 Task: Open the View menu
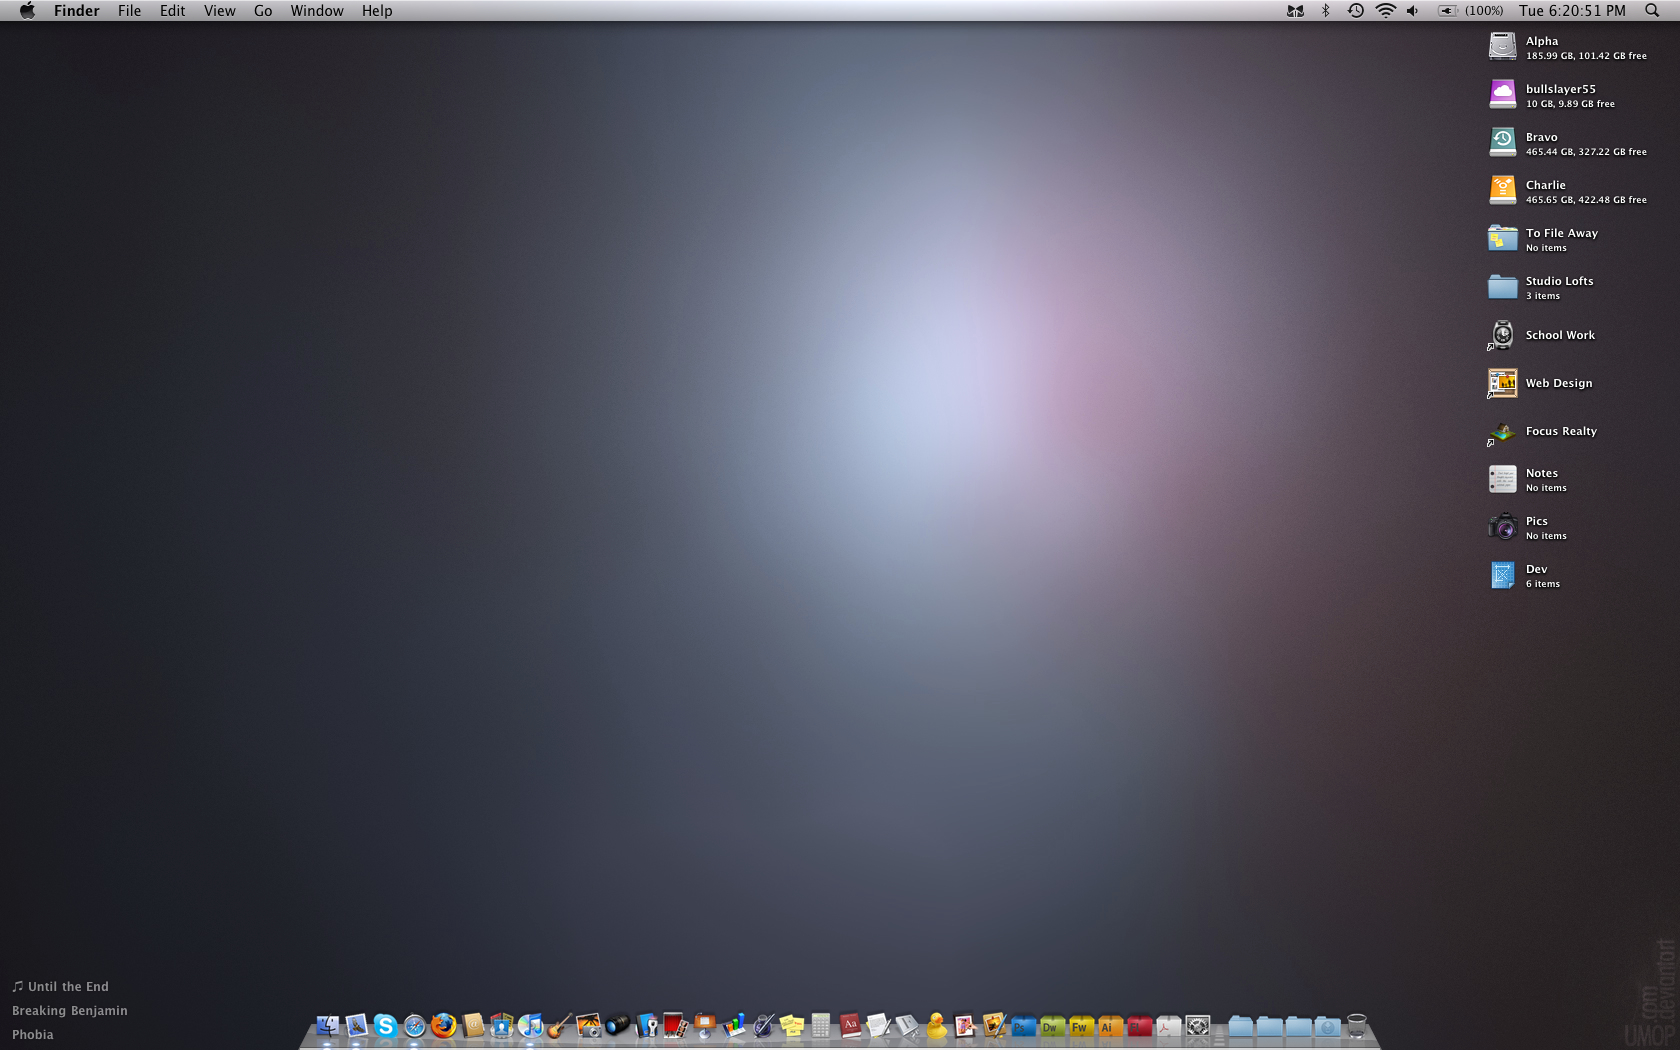219,11
